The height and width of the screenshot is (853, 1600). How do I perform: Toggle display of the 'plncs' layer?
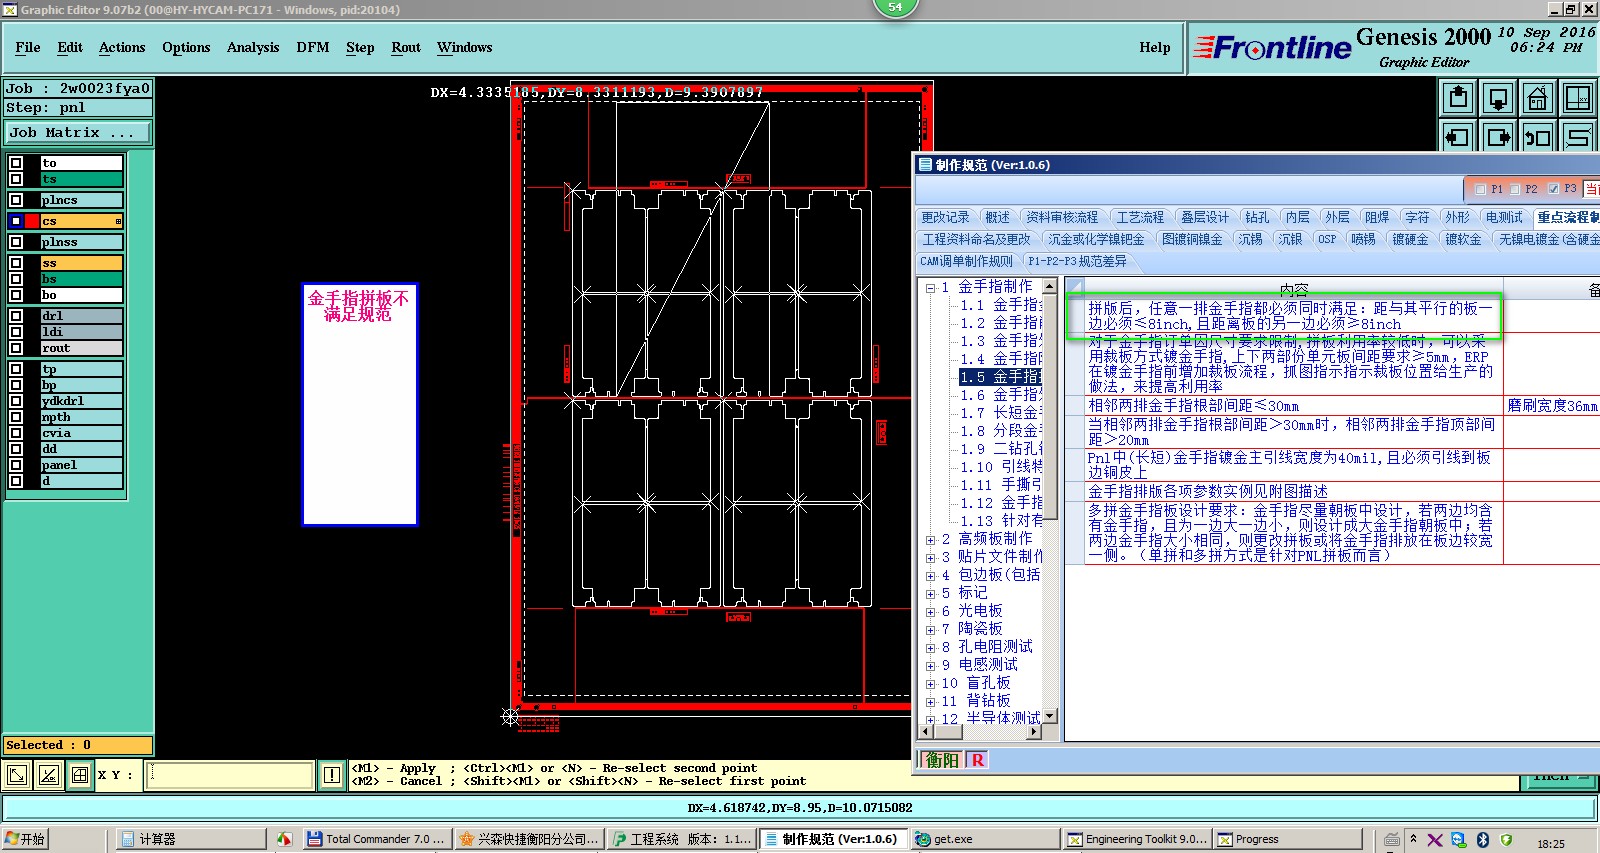[16, 200]
